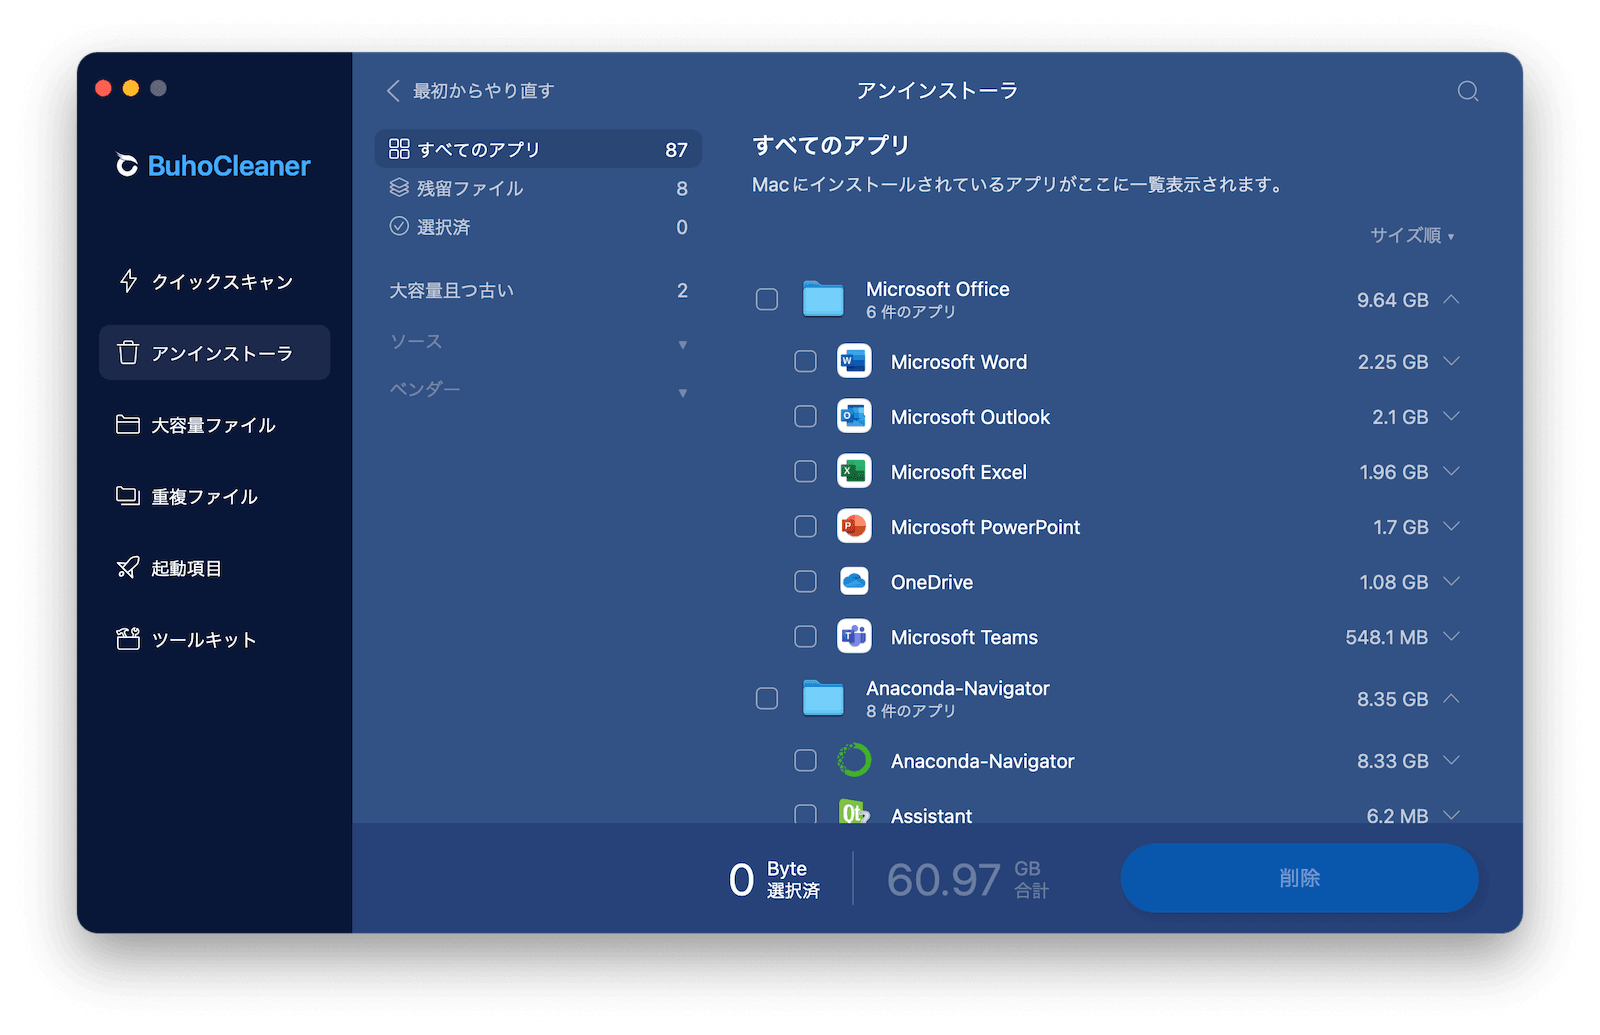Image resolution: width=1600 pixels, height=1035 pixels.
Task: Click the OneDrive name text
Action: (932, 582)
